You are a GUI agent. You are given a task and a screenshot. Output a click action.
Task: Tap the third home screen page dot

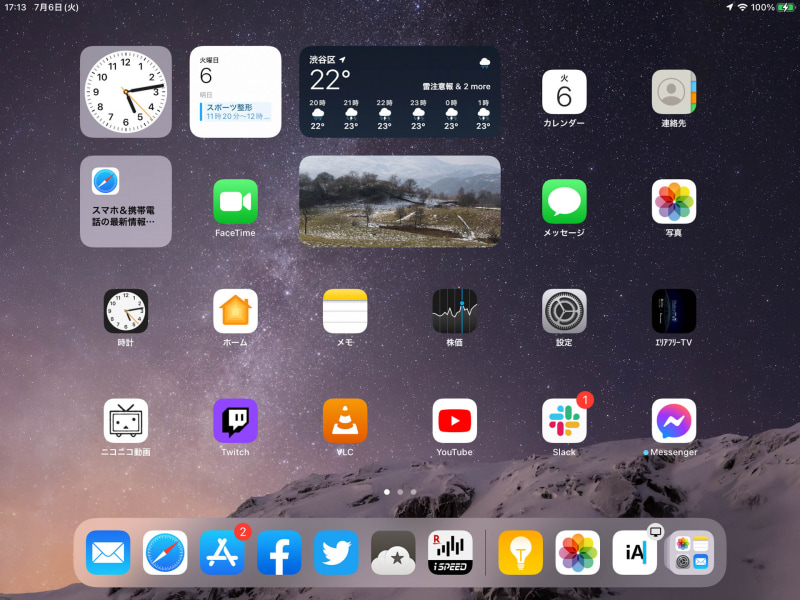coord(413,492)
